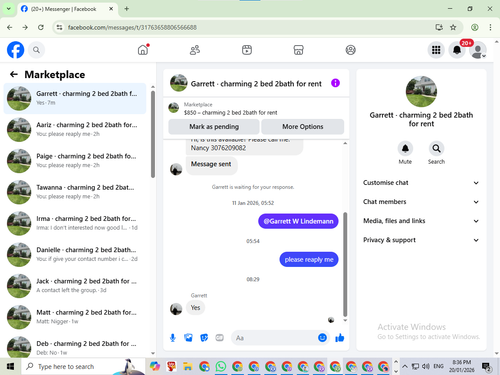This screenshot has width=500, height=375.
Task: Attach a photo using the image icon
Action: coord(188,338)
